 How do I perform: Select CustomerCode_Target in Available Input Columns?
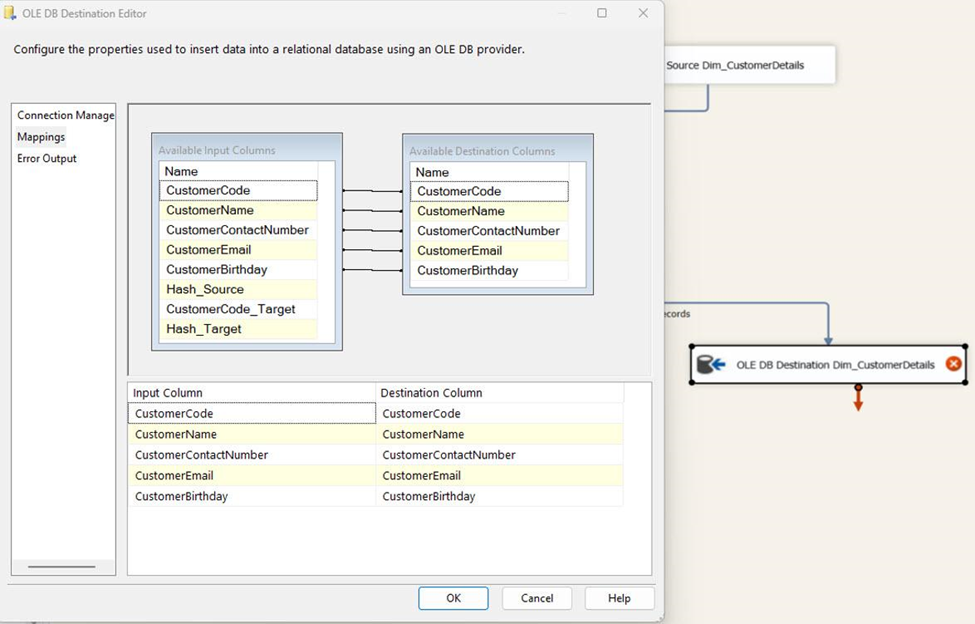(x=236, y=309)
